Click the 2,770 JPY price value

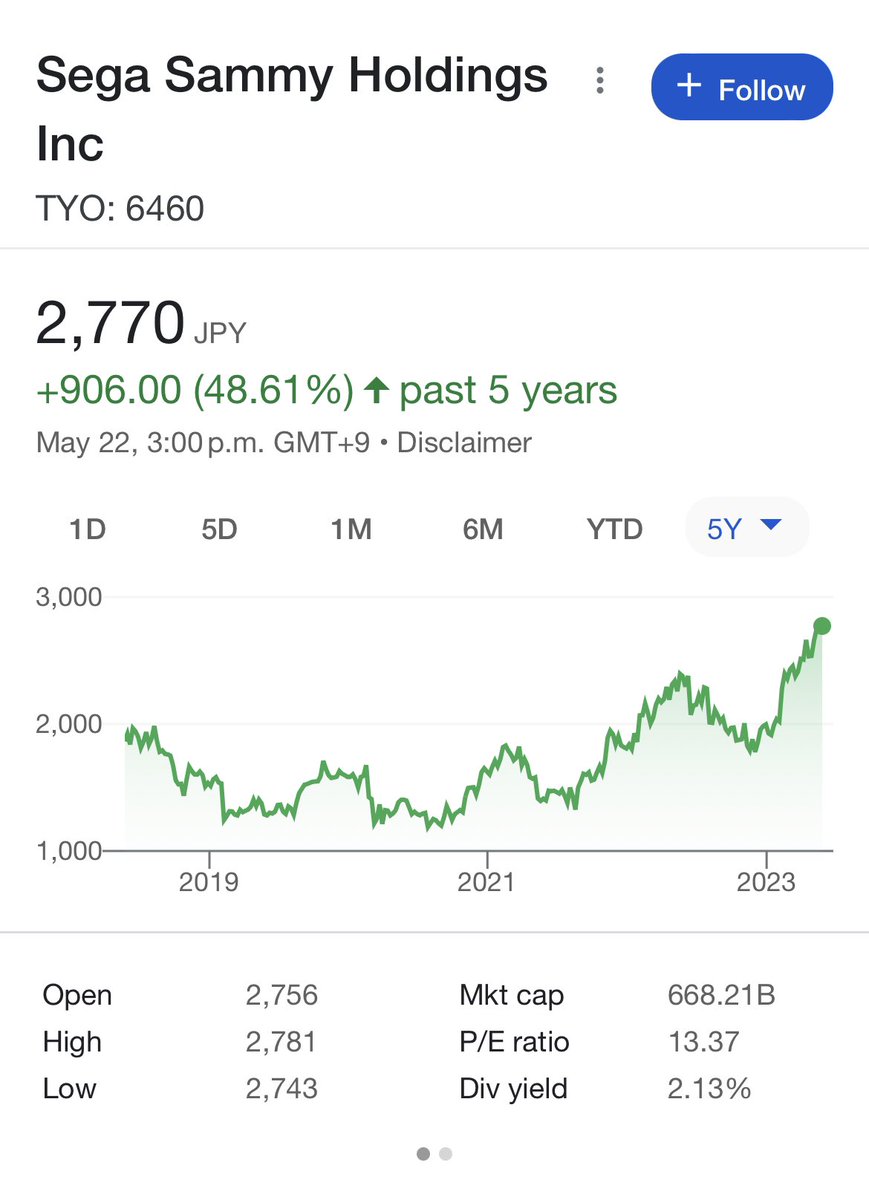[x=112, y=325]
